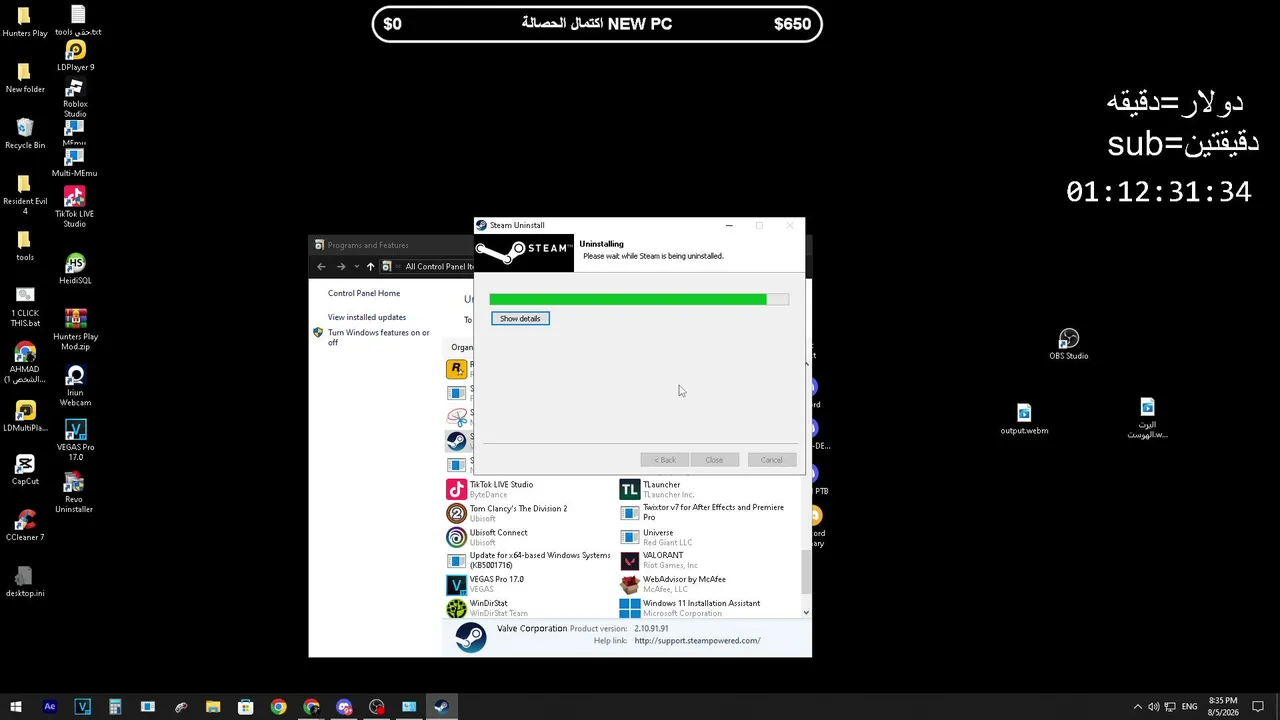Open recent locations dropdown in Control Panel
Image resolution: width=1280 pixels, height=720 pixels.
[x=356, y=266]
